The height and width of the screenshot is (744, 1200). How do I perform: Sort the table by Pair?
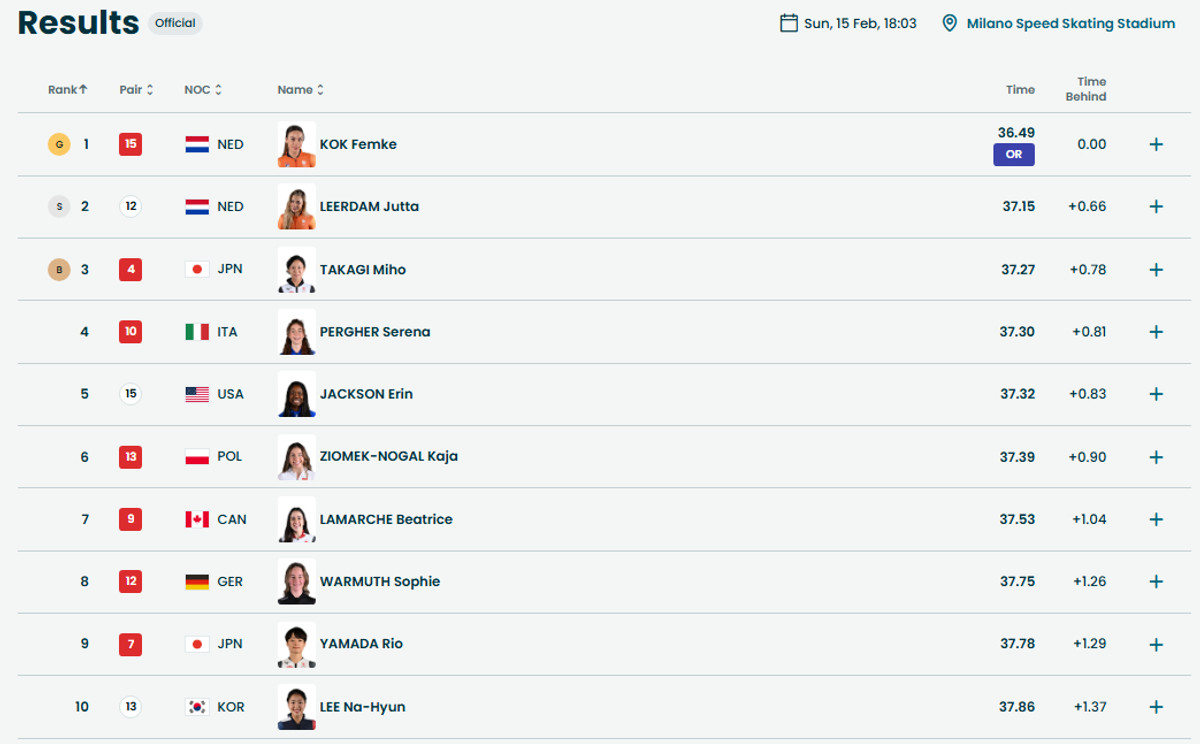(x=136, y=90)
